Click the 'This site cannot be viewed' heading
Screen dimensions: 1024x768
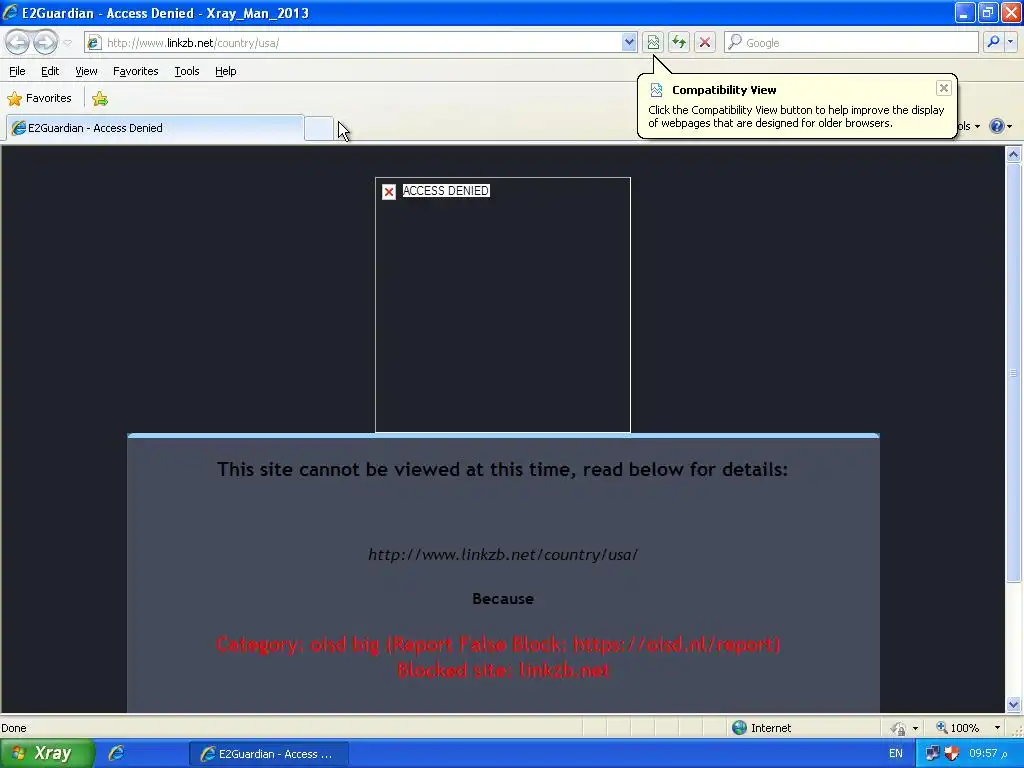click(x=502, y=469)
